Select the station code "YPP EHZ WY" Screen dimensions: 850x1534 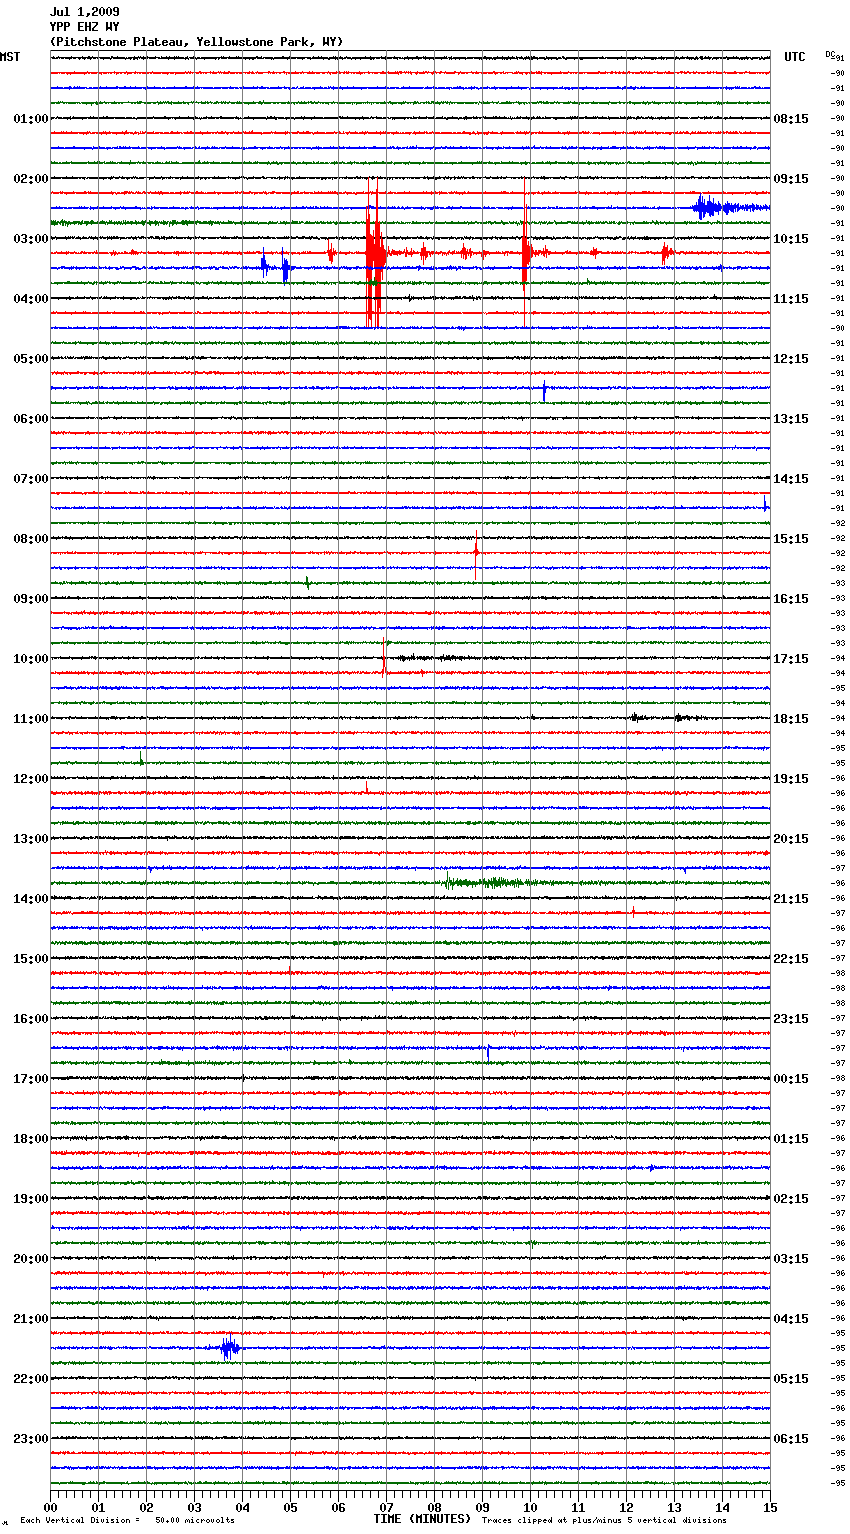[84, 27]
